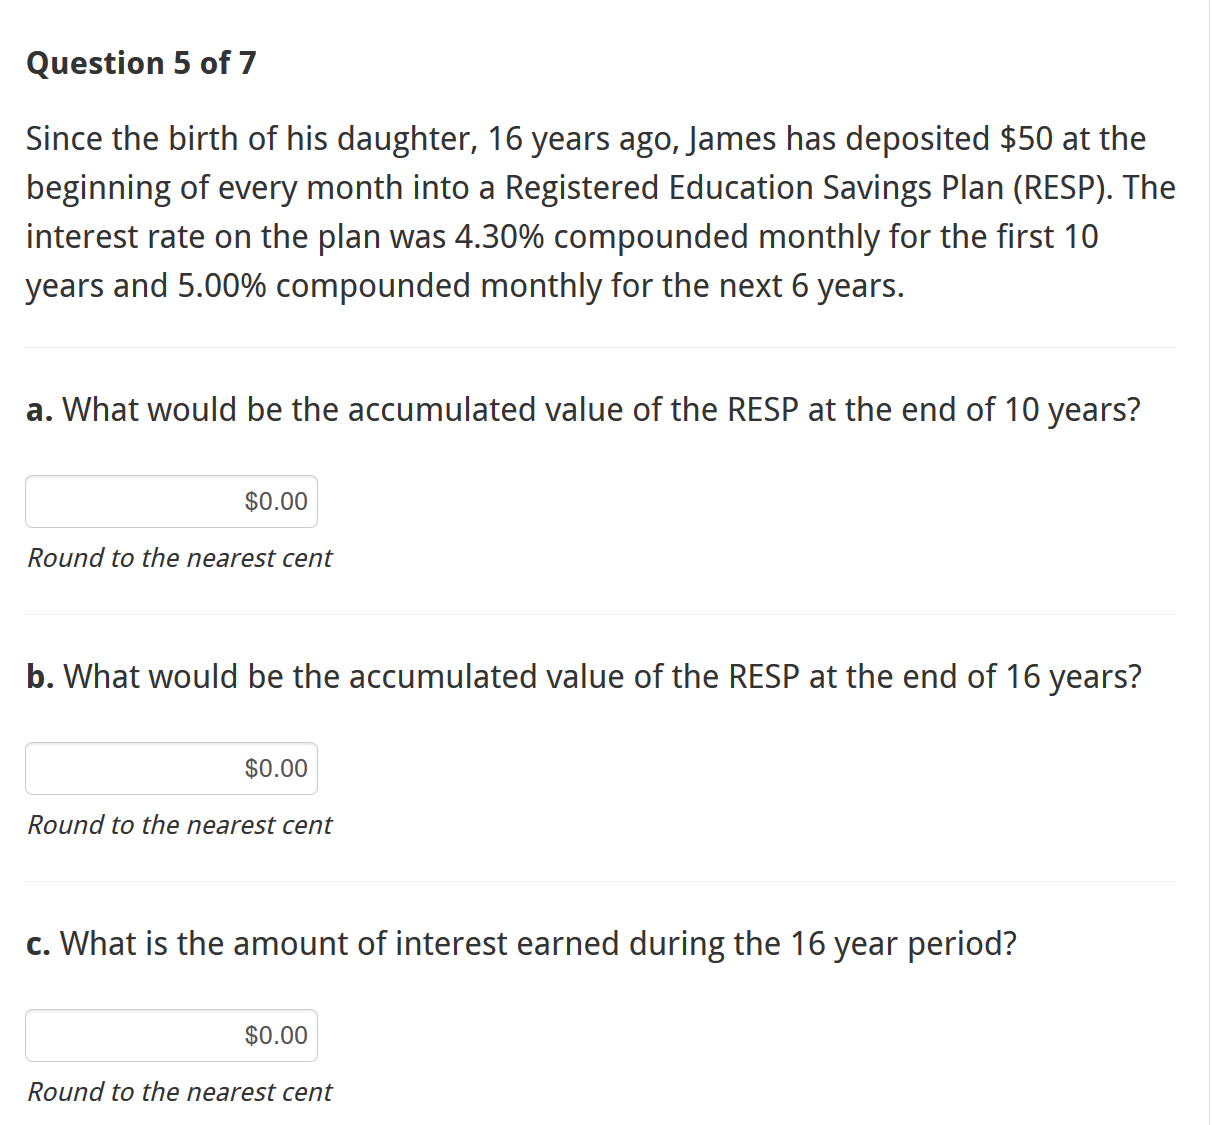Viewport: 1212px width, 1125px height.
Task: Click the answer field for part a
Action: tap(171, 501)
